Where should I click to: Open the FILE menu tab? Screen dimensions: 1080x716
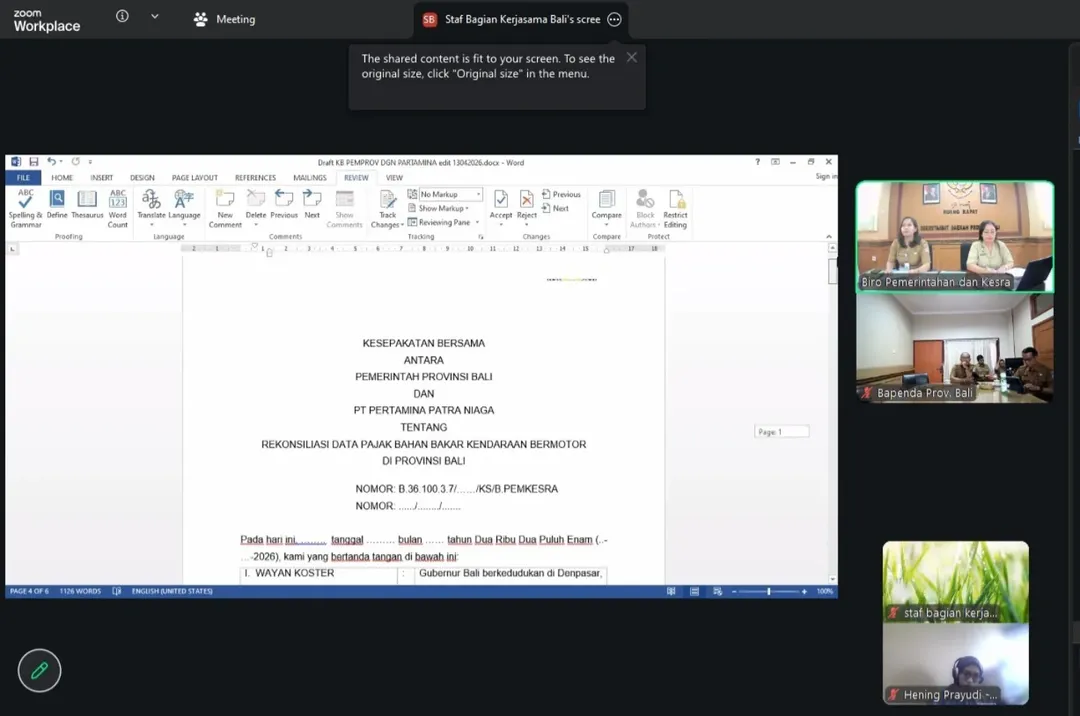point(22,178)
